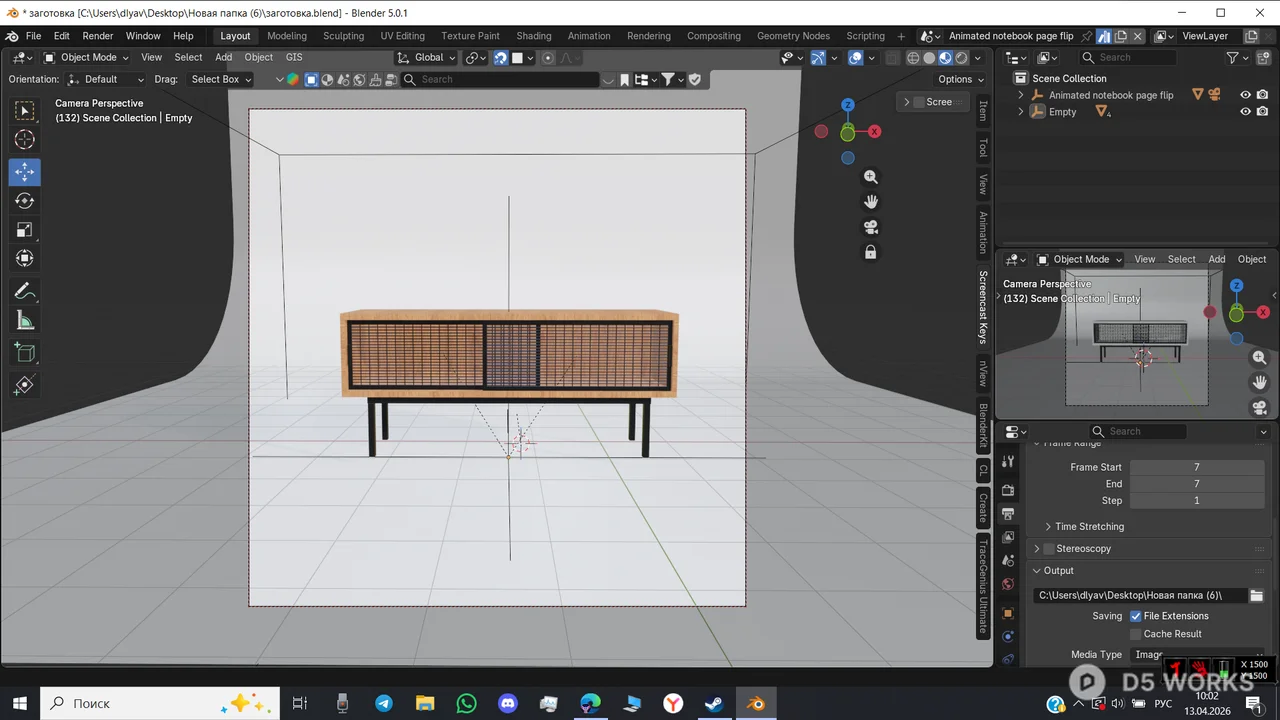The height and width of the screenshot is (720, 1280).
Task: Choose the Transform tool
Action: pos(25,259)
